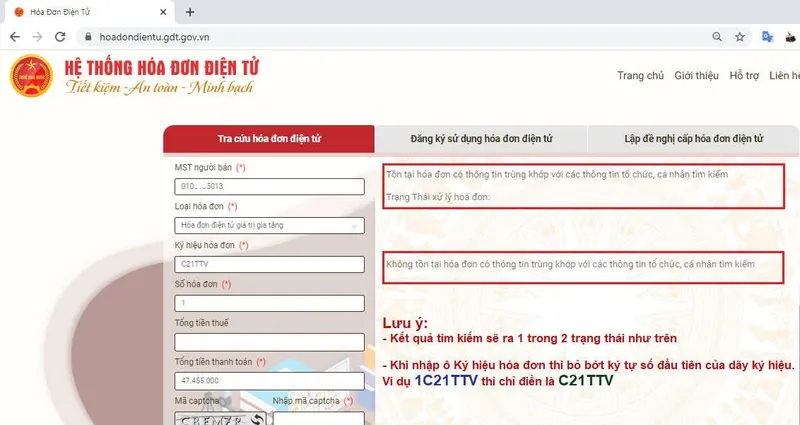
Task: Click the address bar URL hoadondientu.gdt.gov.vn
Action: (x=154, y=37)
